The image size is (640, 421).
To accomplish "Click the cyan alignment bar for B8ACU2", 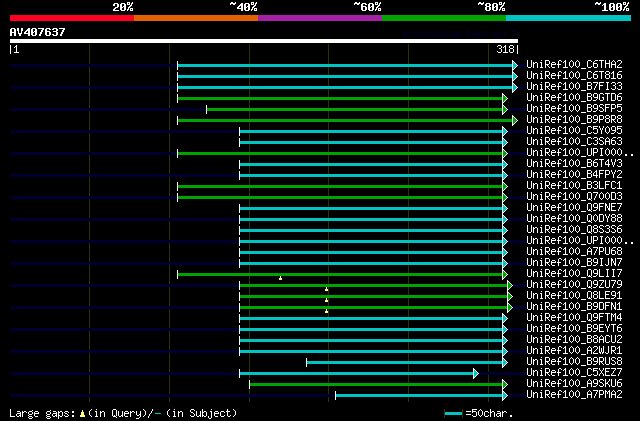I will pos(371,341).
